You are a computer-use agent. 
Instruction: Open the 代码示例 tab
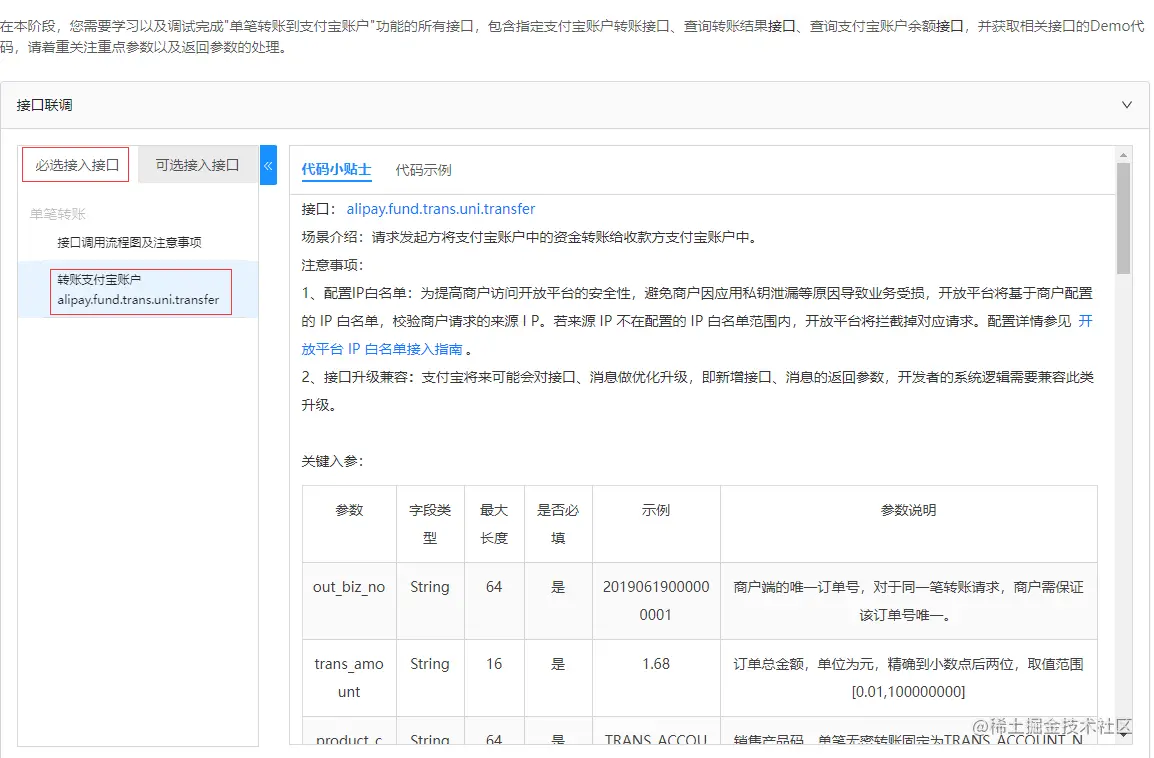(x=423, y=170)
